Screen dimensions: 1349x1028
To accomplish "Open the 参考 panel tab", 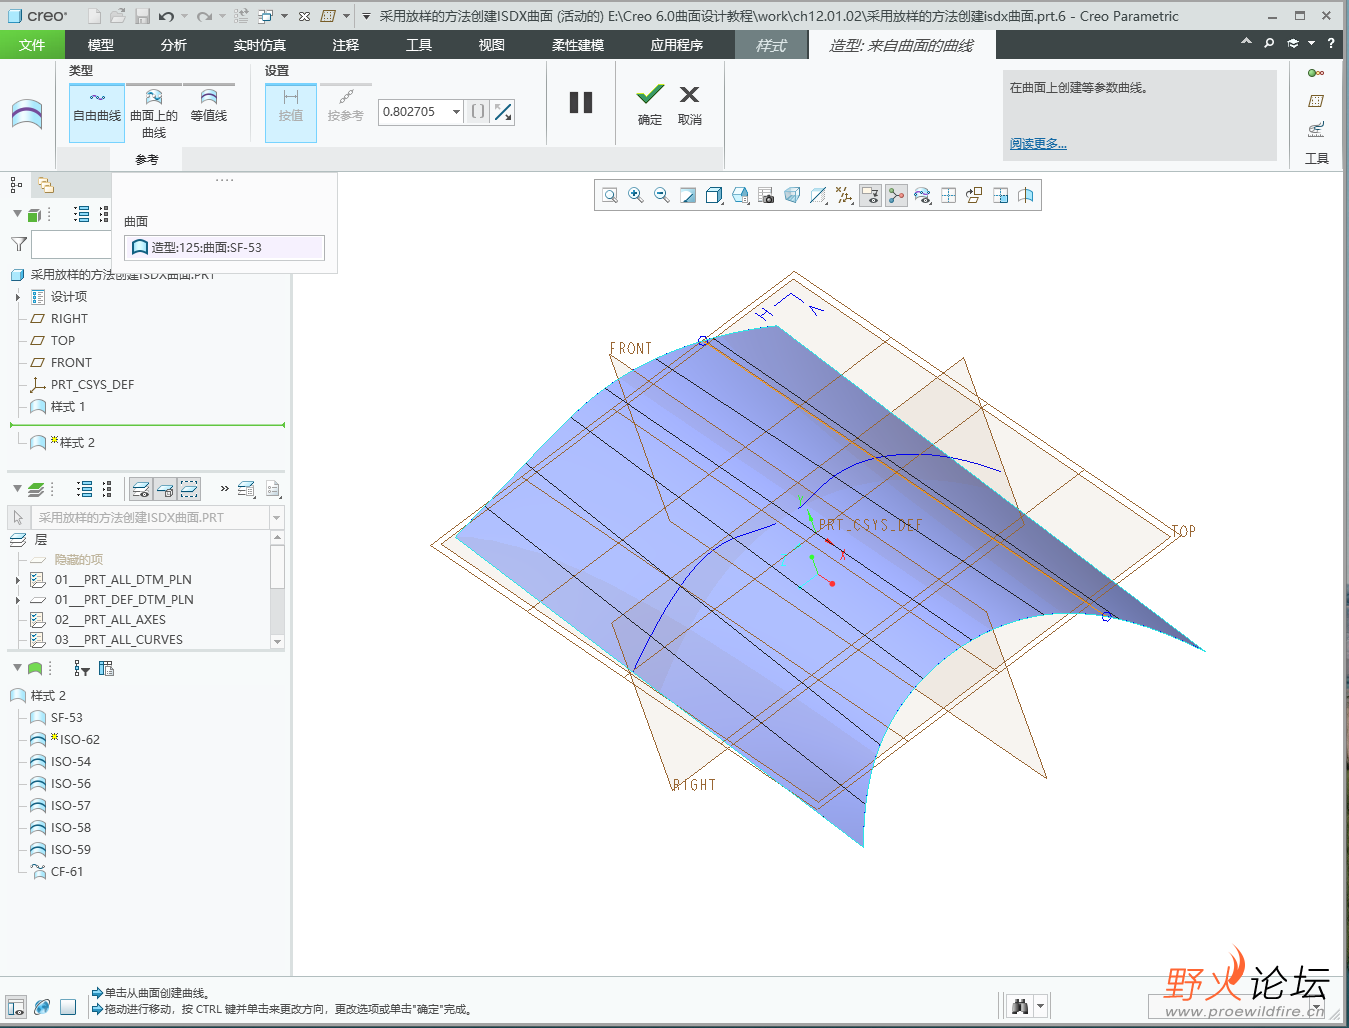I will [x=147, y=160].
